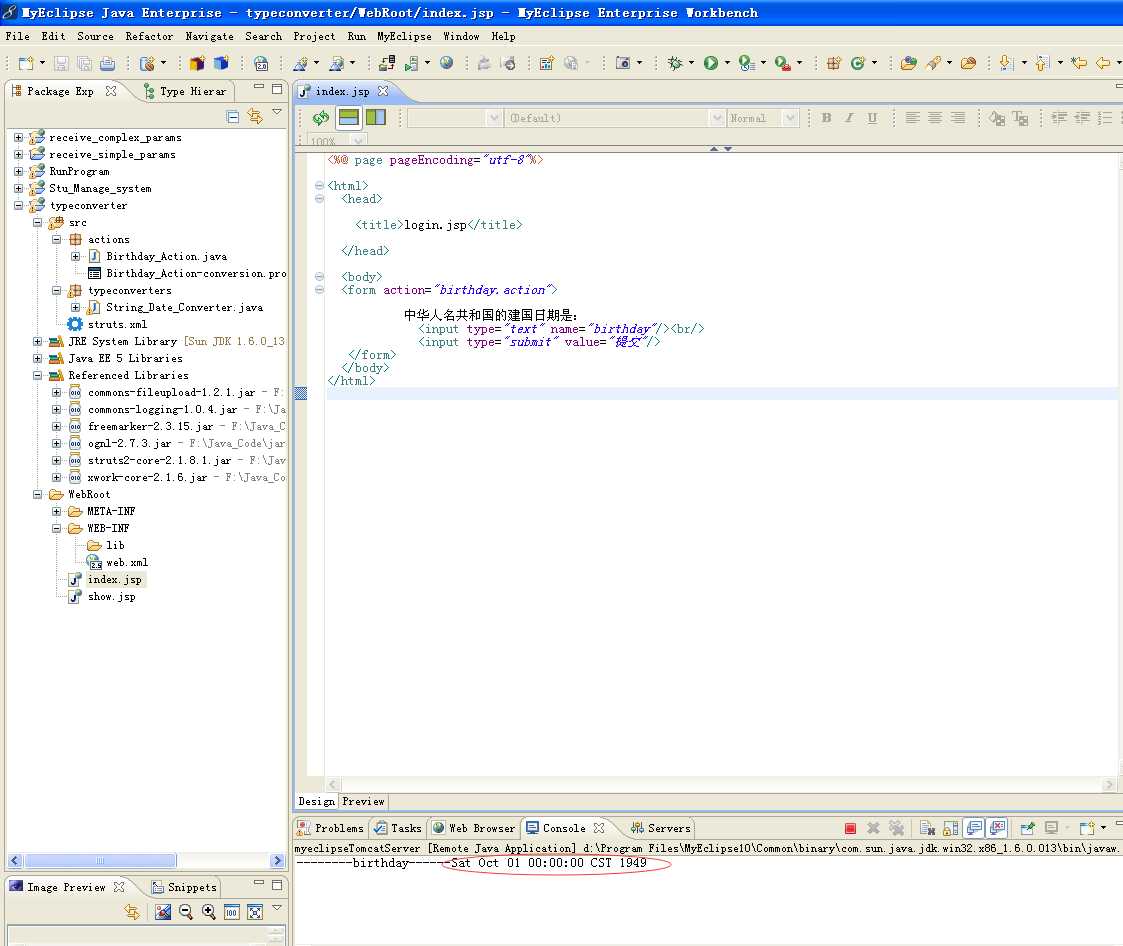The image size is (1123, 946).
Task: Click the deploy server icon in toolbar
Action: 387,63
